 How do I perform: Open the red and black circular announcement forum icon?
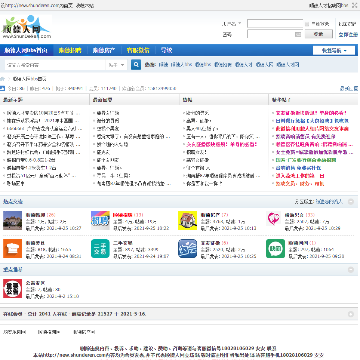12,288
